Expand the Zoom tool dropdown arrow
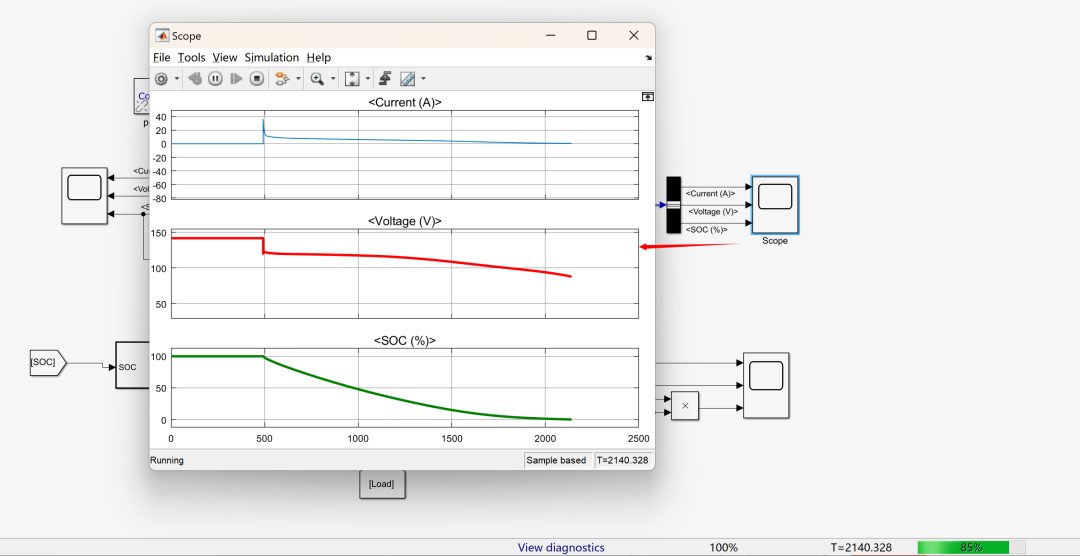This screenshot has height=556, width=1080. [x=332, y=78]
